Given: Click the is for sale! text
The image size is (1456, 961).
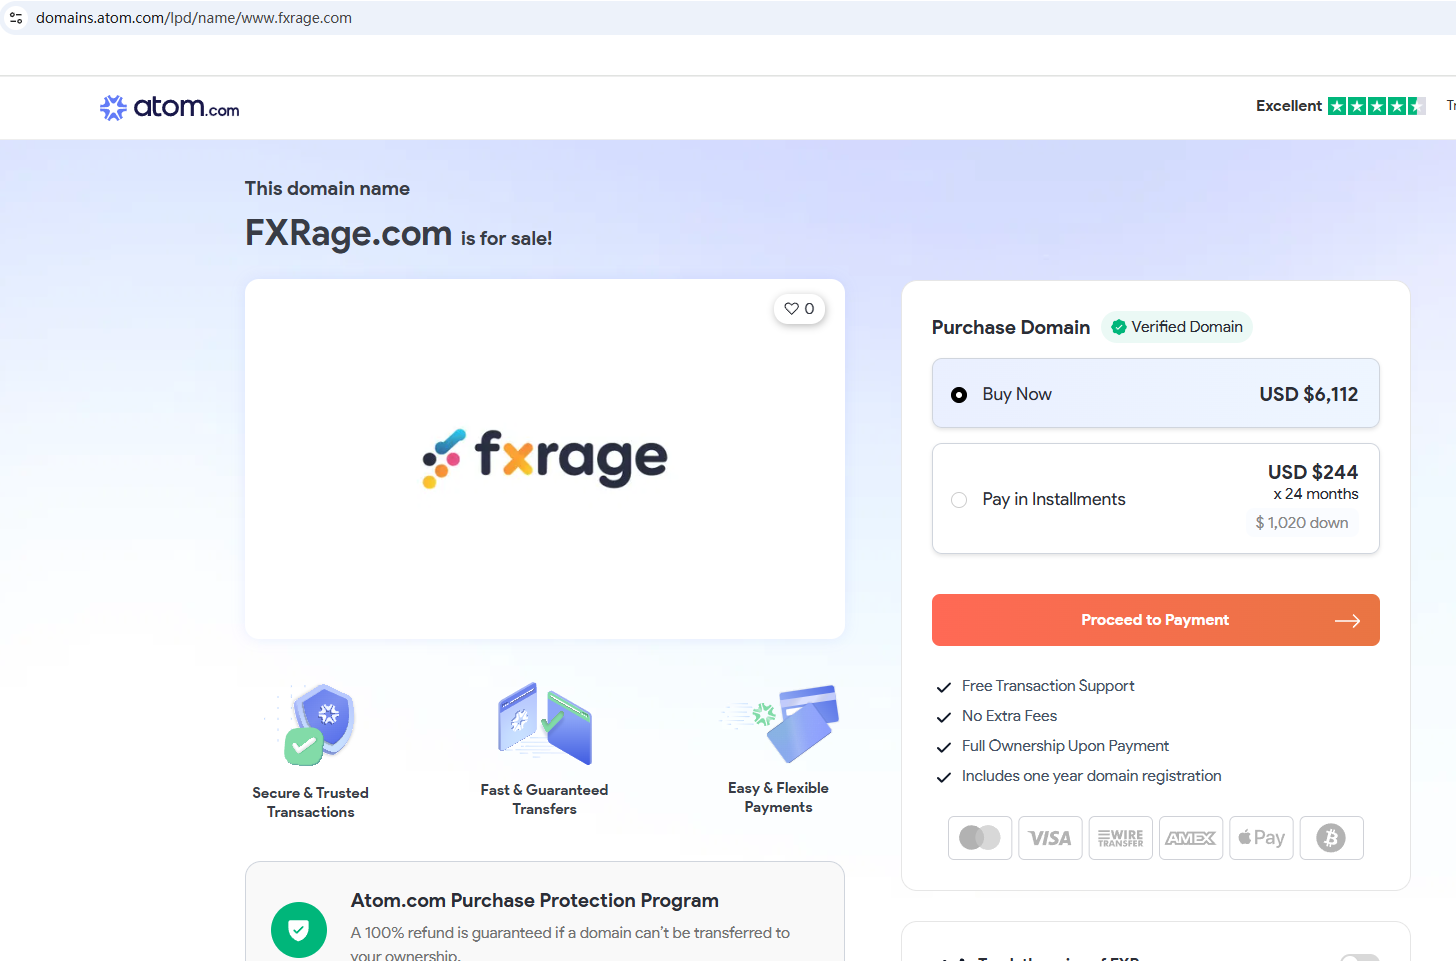Looking at the screenshot, I should coord(506,238).
